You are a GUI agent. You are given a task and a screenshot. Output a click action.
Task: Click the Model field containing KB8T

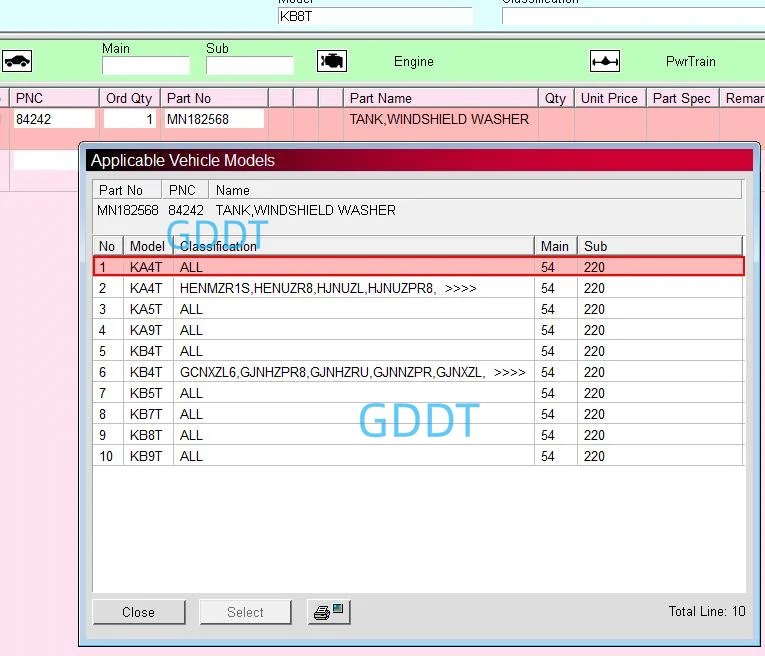[375, 16]
